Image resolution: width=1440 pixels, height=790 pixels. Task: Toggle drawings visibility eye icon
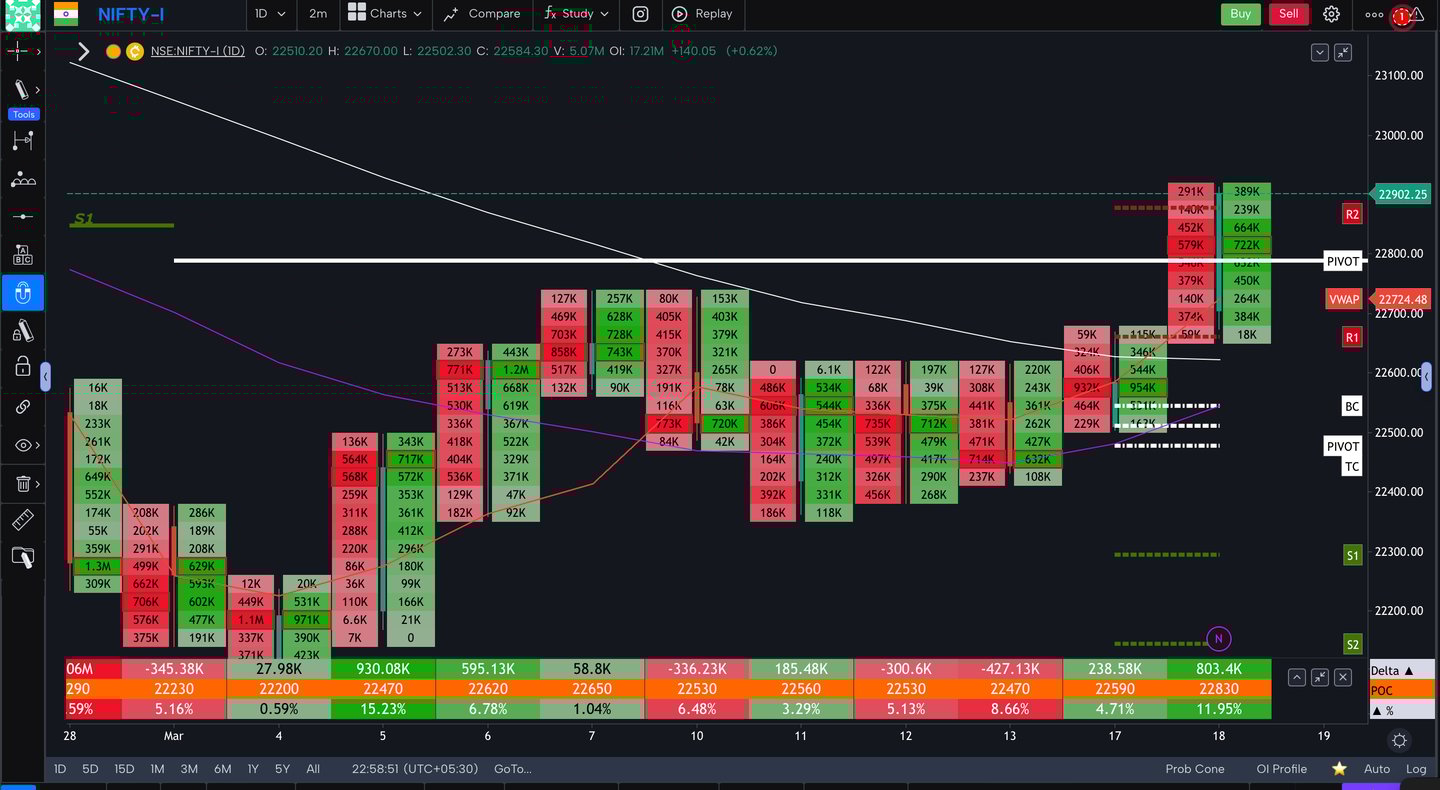(x=22, y=445)
